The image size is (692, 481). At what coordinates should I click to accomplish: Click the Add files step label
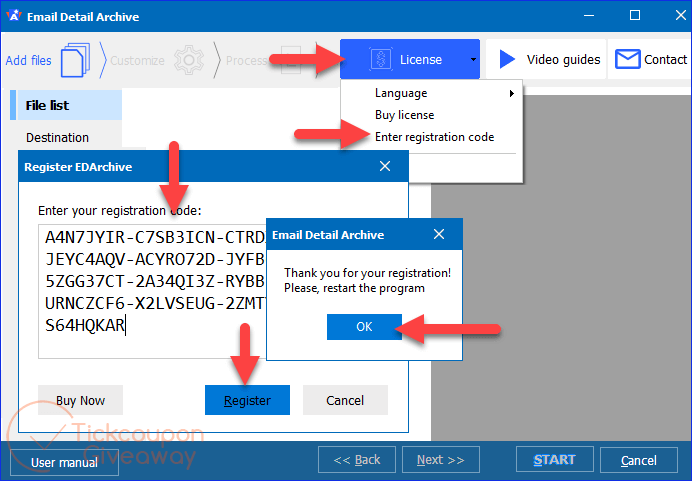coord(28,60)
